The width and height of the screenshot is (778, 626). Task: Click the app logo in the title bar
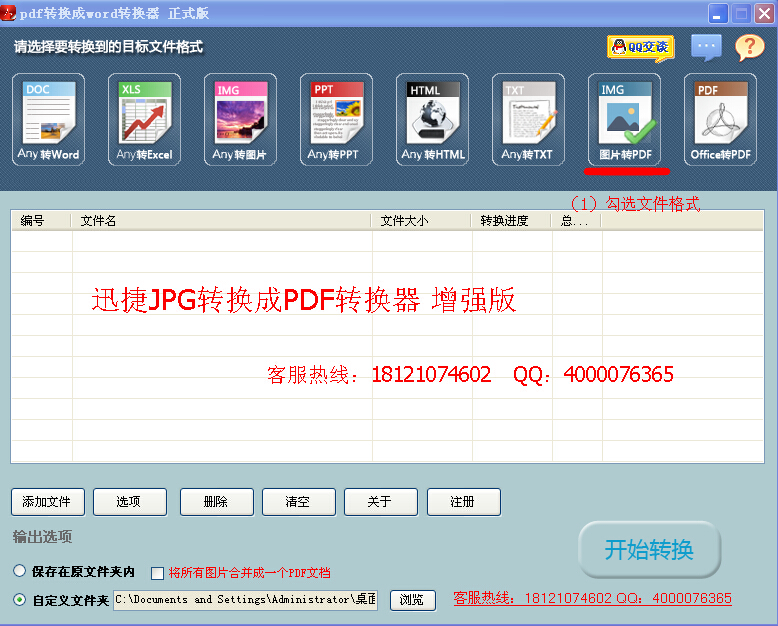tap(8, 13)
